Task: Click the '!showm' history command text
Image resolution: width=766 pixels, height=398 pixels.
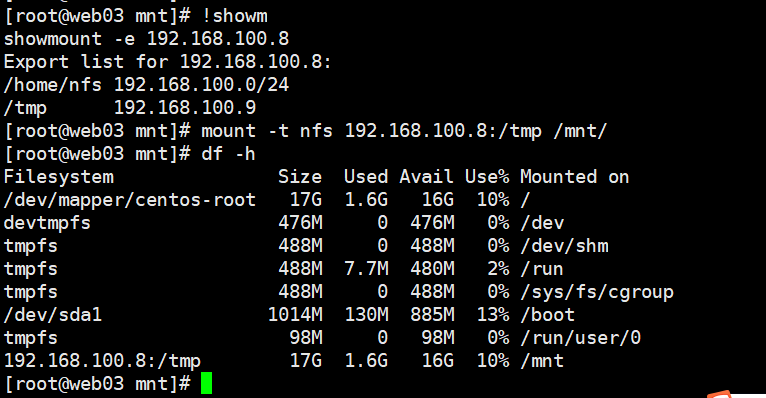Action: (234, 16)
